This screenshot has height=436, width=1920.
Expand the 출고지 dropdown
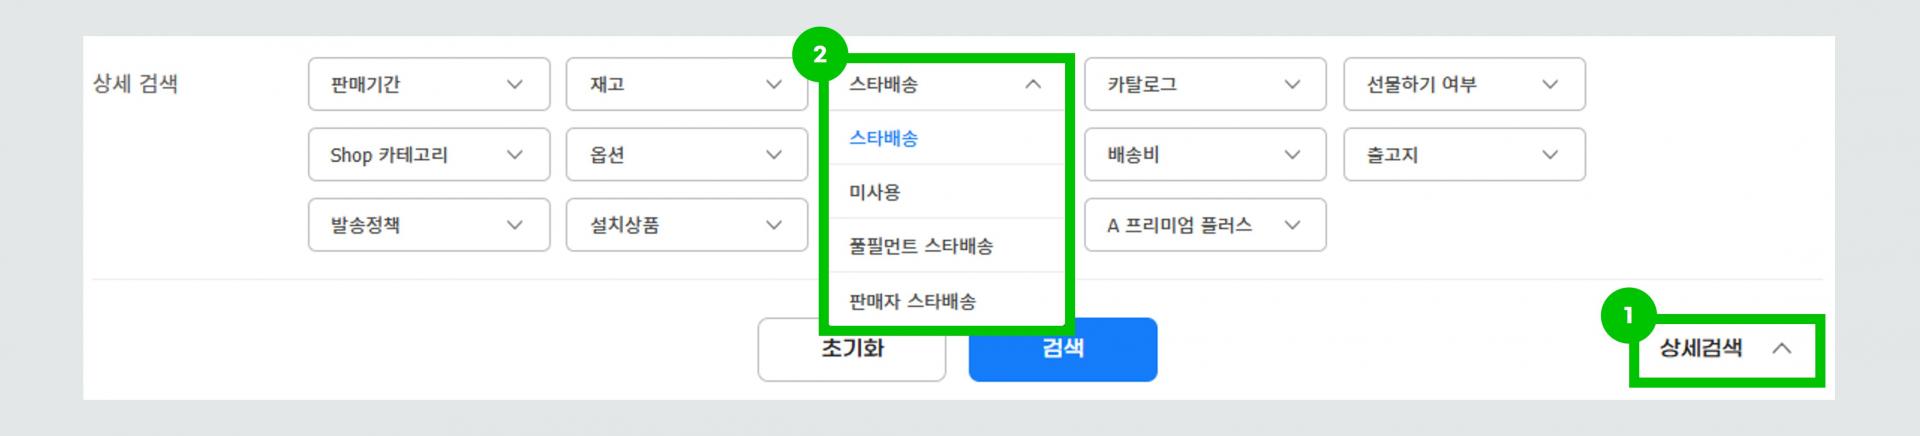click(1463, 155)
